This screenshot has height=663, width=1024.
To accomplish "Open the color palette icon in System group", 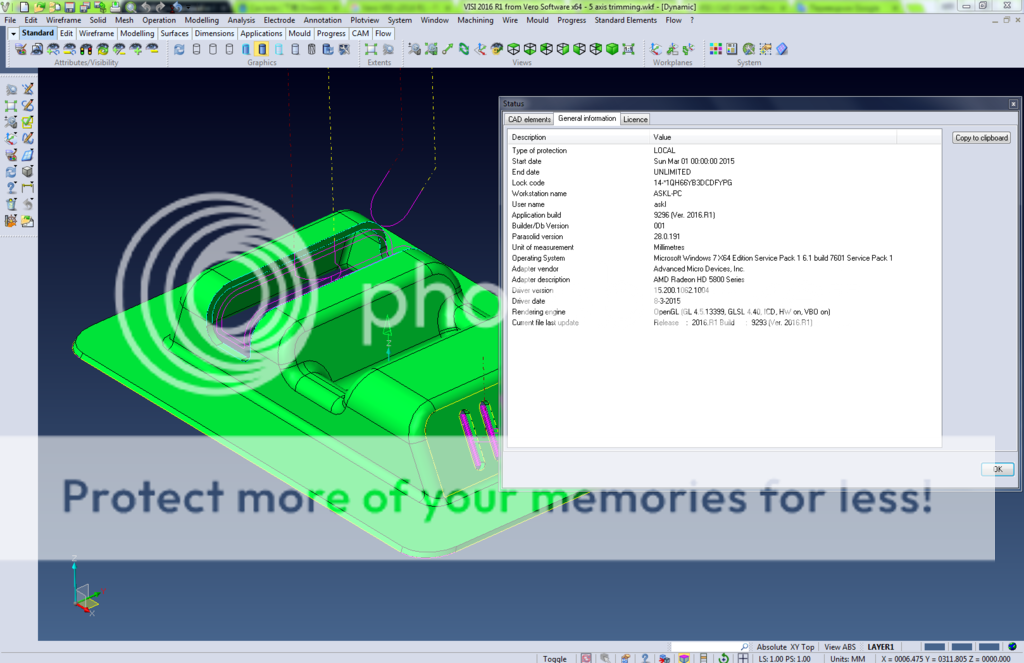I will click(715, 48).
